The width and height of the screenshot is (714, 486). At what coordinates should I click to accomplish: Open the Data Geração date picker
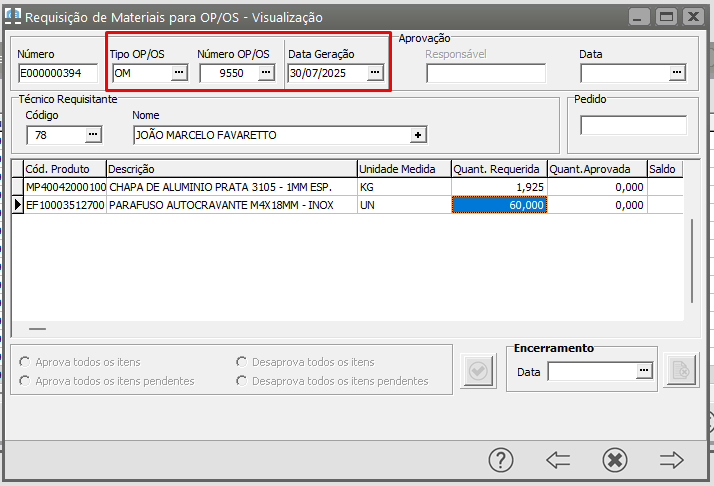374,73
